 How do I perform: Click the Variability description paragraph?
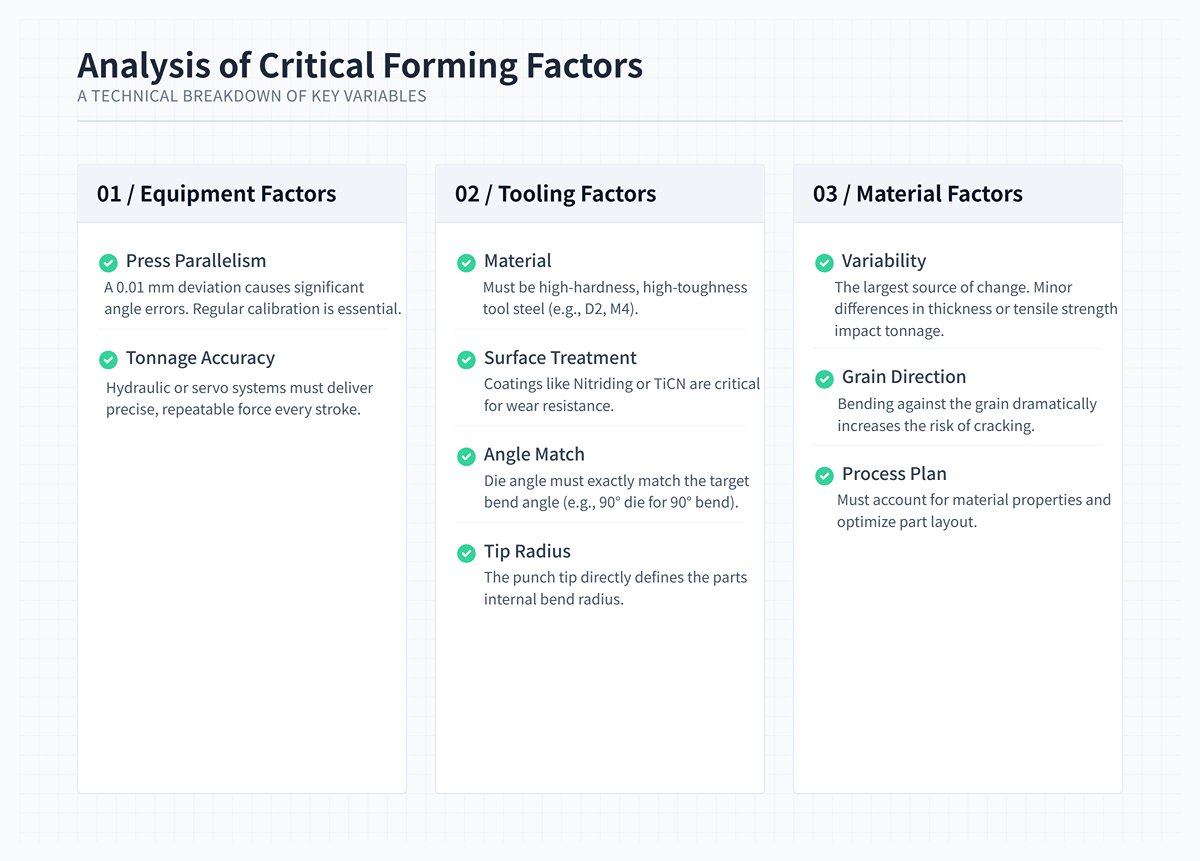coord(975,309)
